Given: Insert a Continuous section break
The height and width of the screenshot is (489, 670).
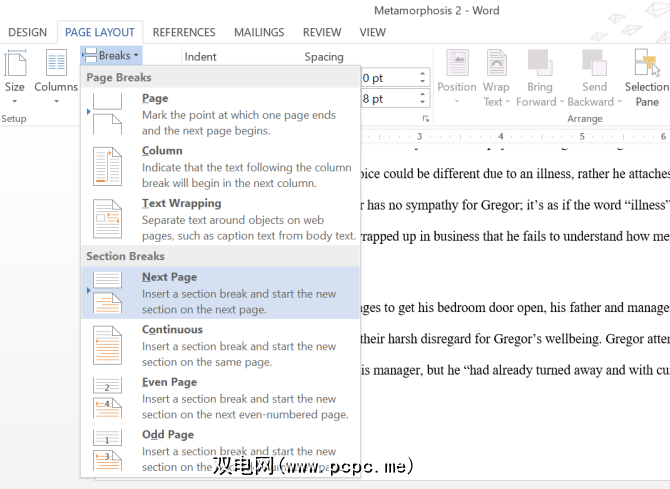Looking at the screenshot, I should point(220,344).
